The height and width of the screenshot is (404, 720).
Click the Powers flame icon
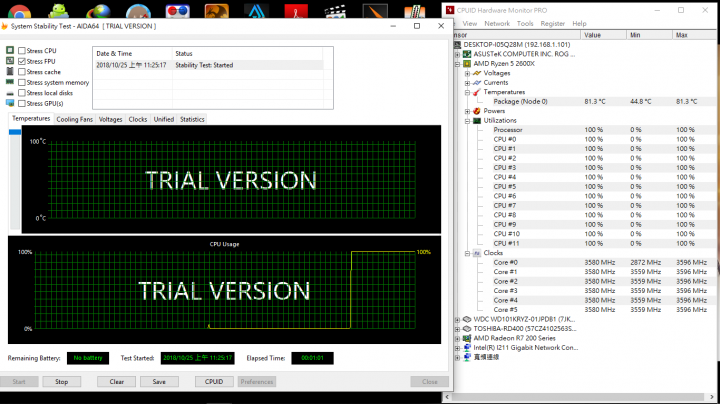[477, 111]
